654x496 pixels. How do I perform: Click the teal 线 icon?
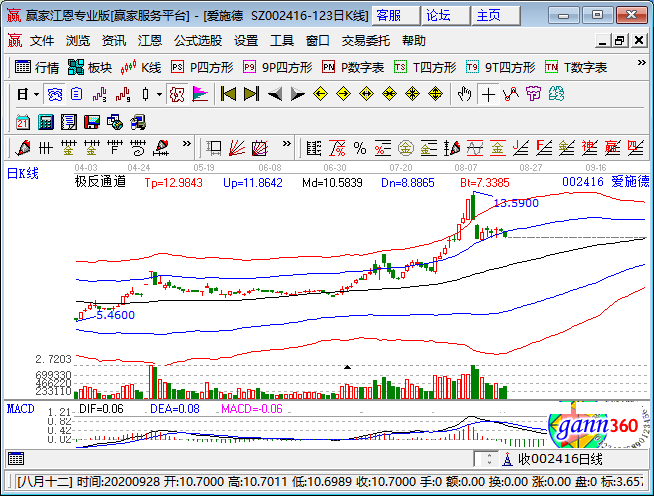[556, 94]
